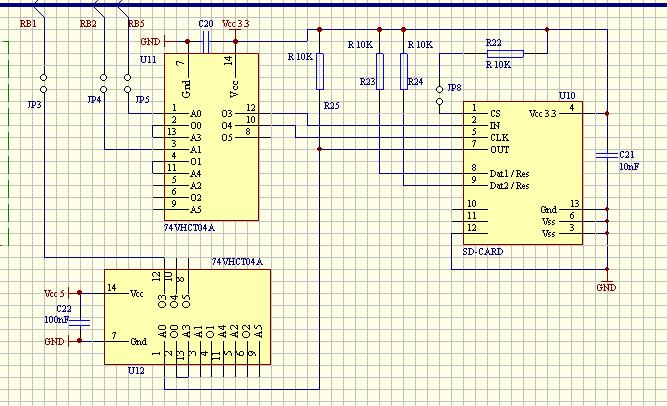Click the C21 designator label
Screen dimensions: 667x406
tap(627, 155)
